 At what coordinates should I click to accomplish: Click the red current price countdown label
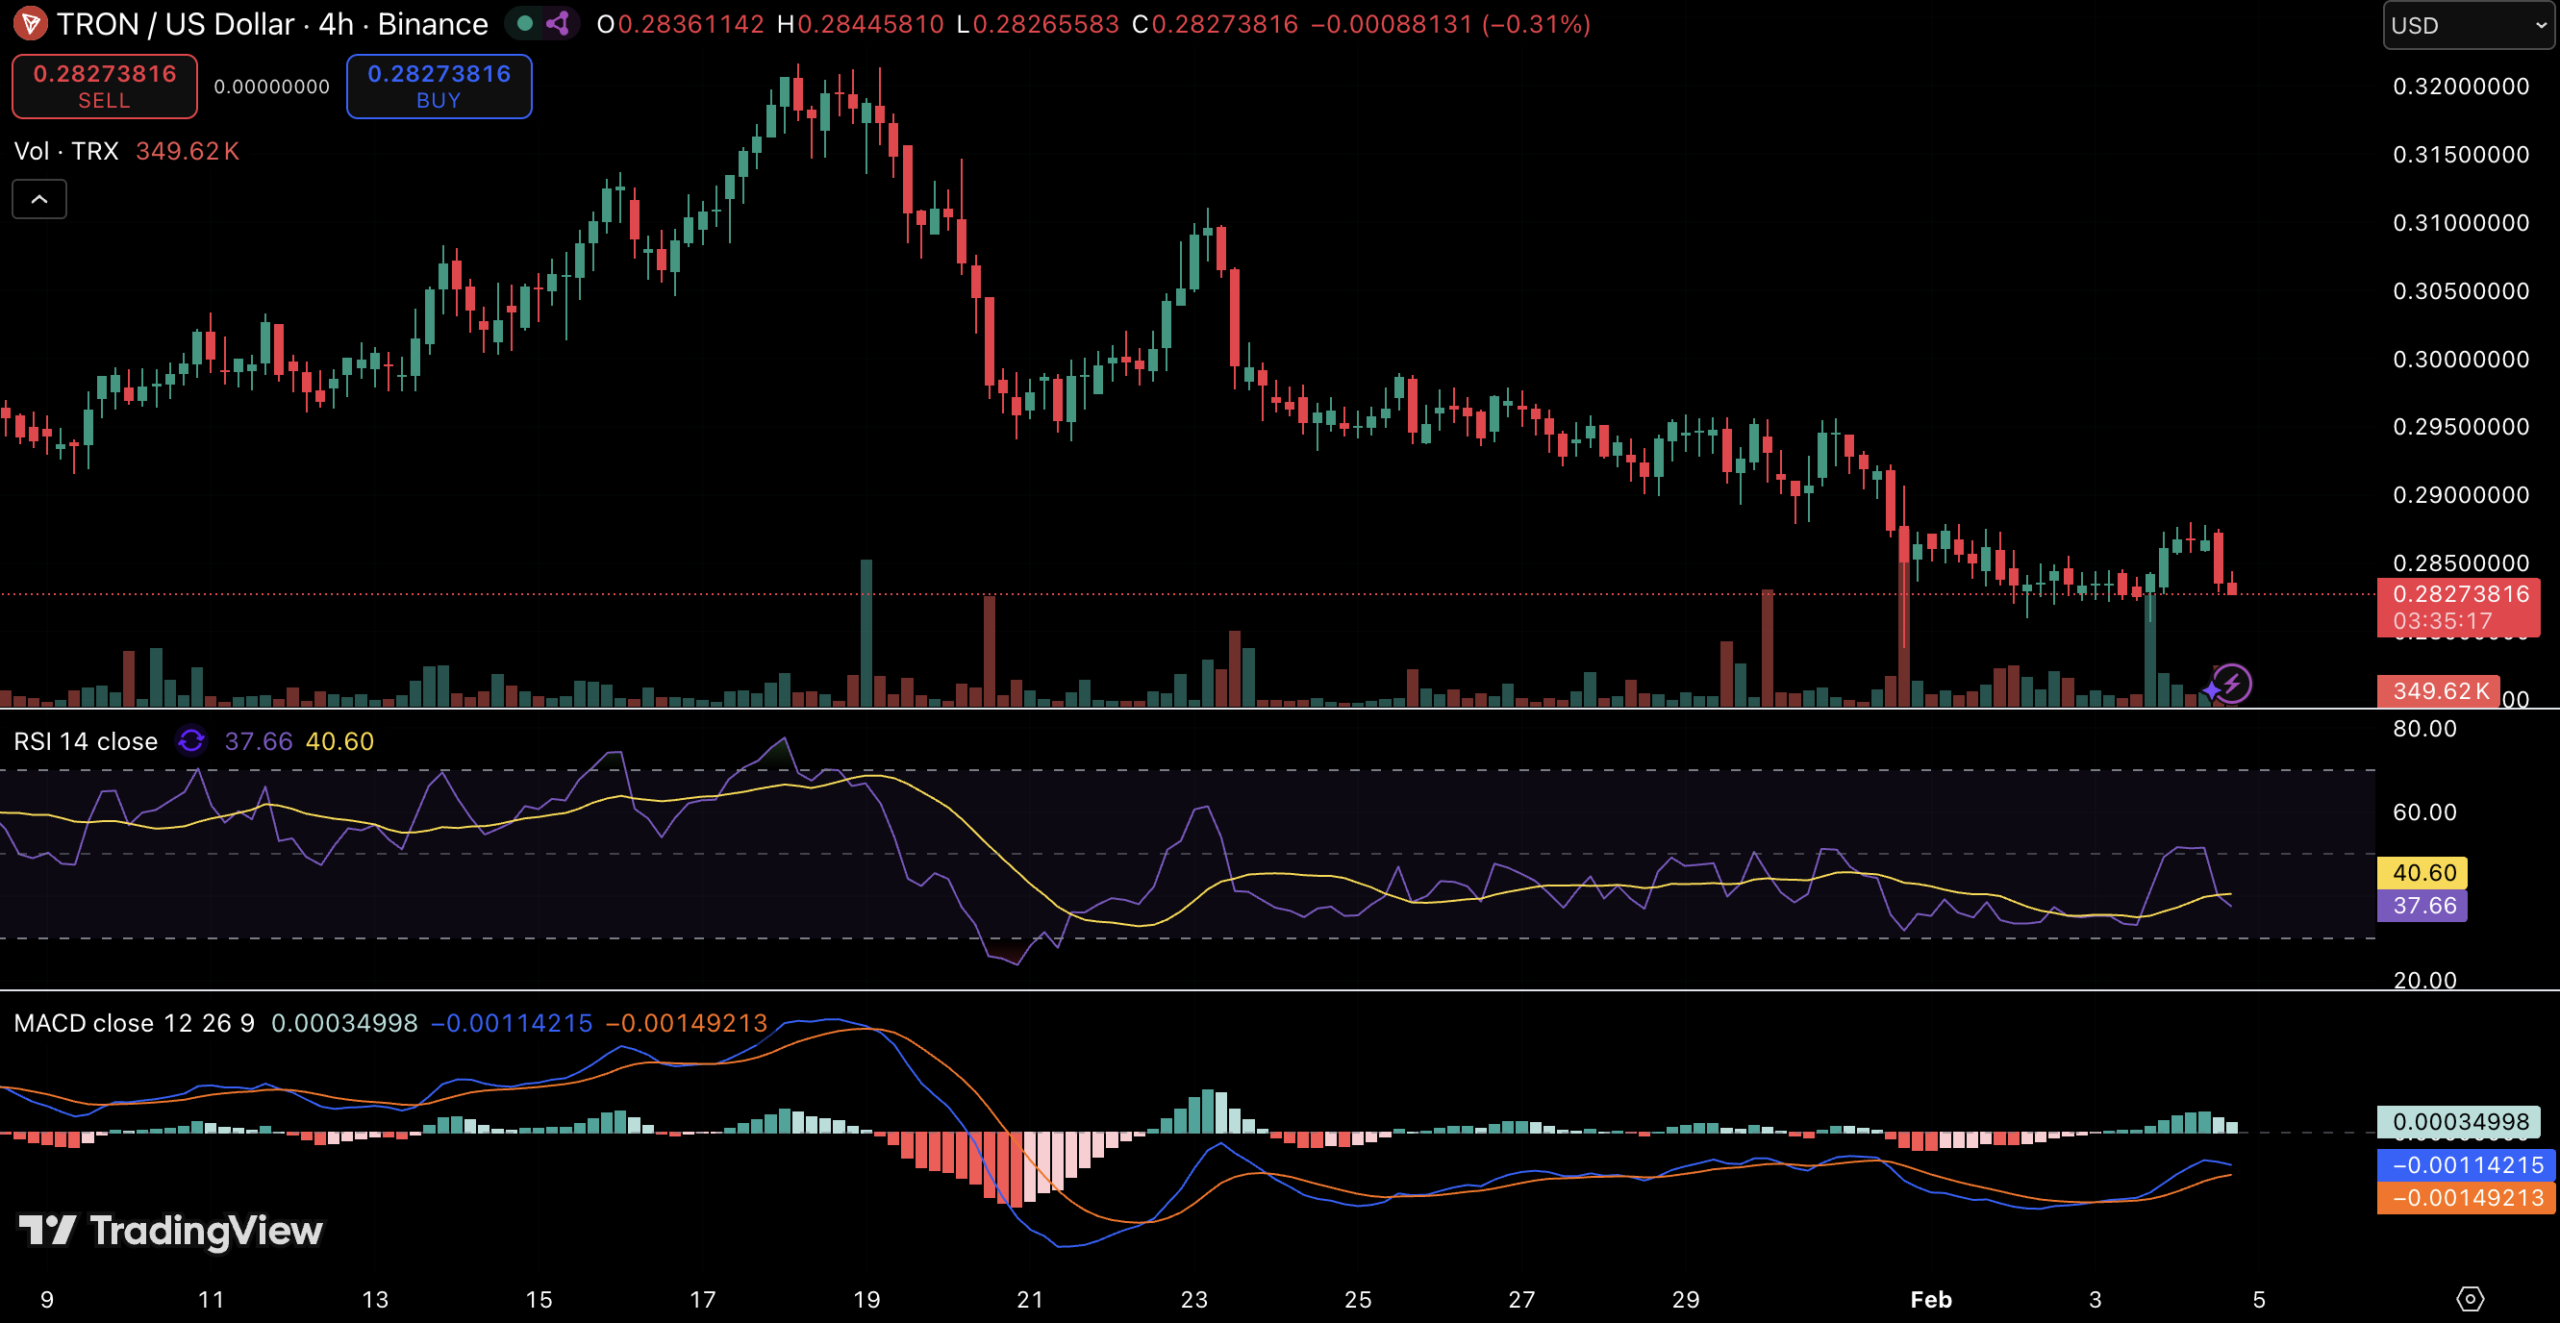pos(2460,606)
